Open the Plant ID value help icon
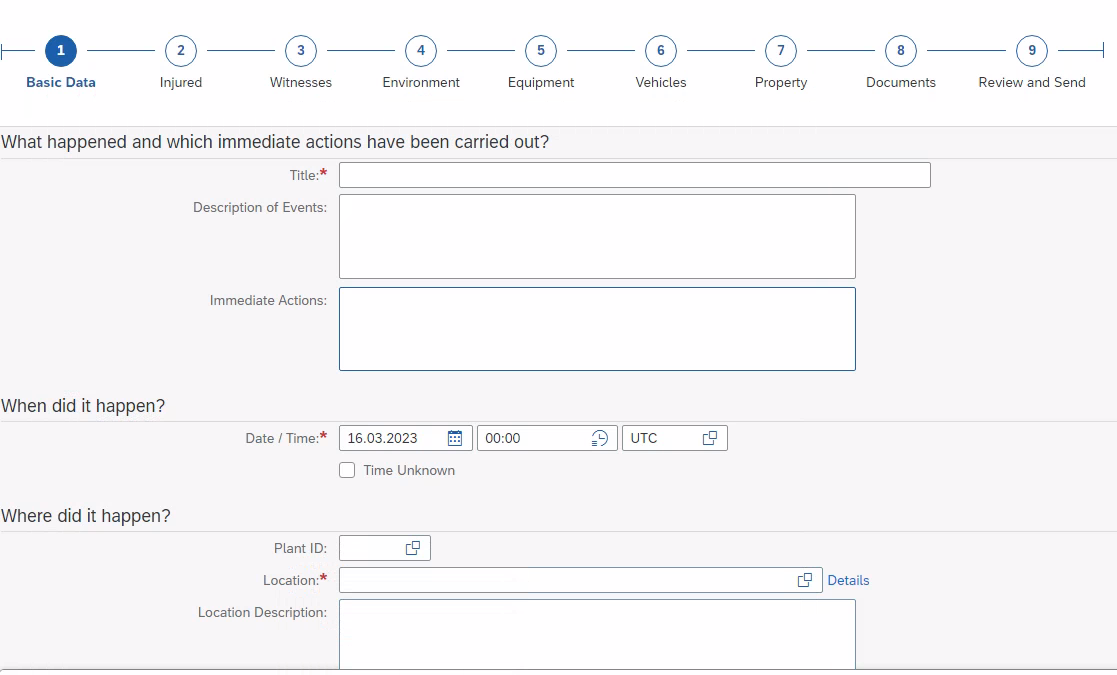The image size is (1117, 675). [x=413, y=548]
